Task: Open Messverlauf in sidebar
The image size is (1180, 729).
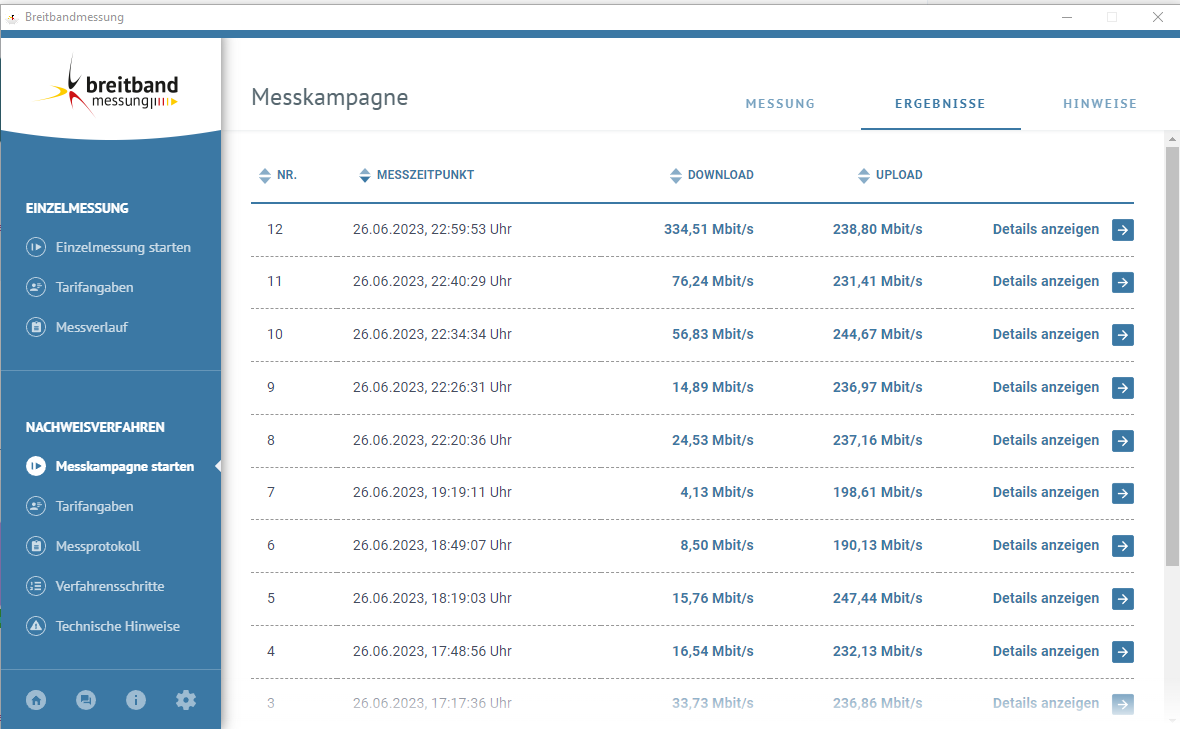Action: [92, 327]
